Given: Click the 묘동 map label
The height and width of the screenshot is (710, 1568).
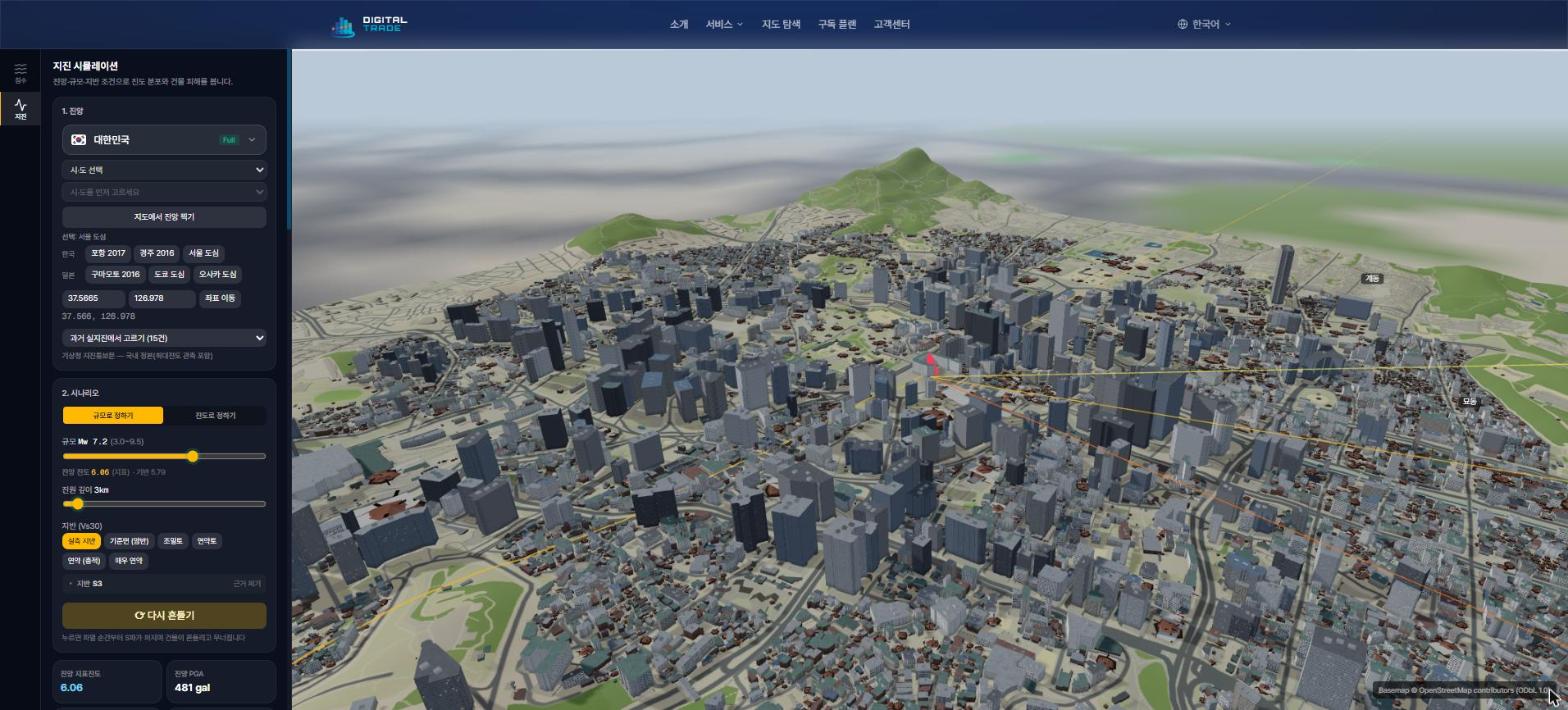Looking at the screenshot, I should tap(1469, 401).
